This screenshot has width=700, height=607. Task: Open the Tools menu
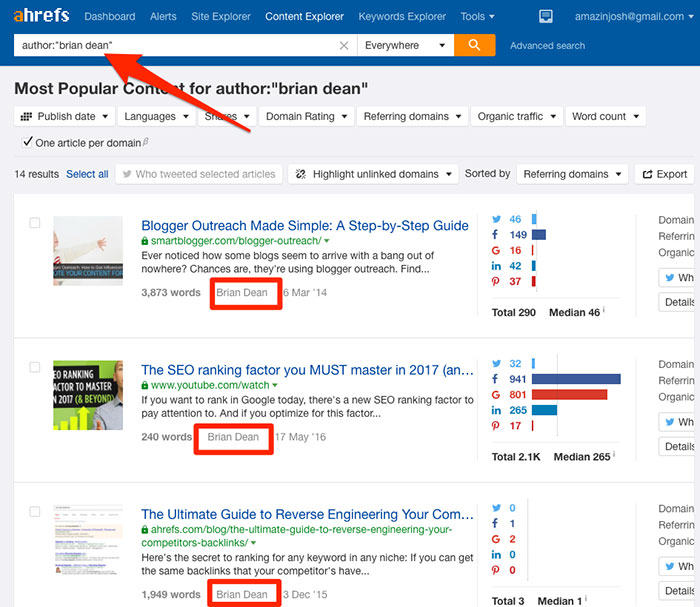(477, 17)
